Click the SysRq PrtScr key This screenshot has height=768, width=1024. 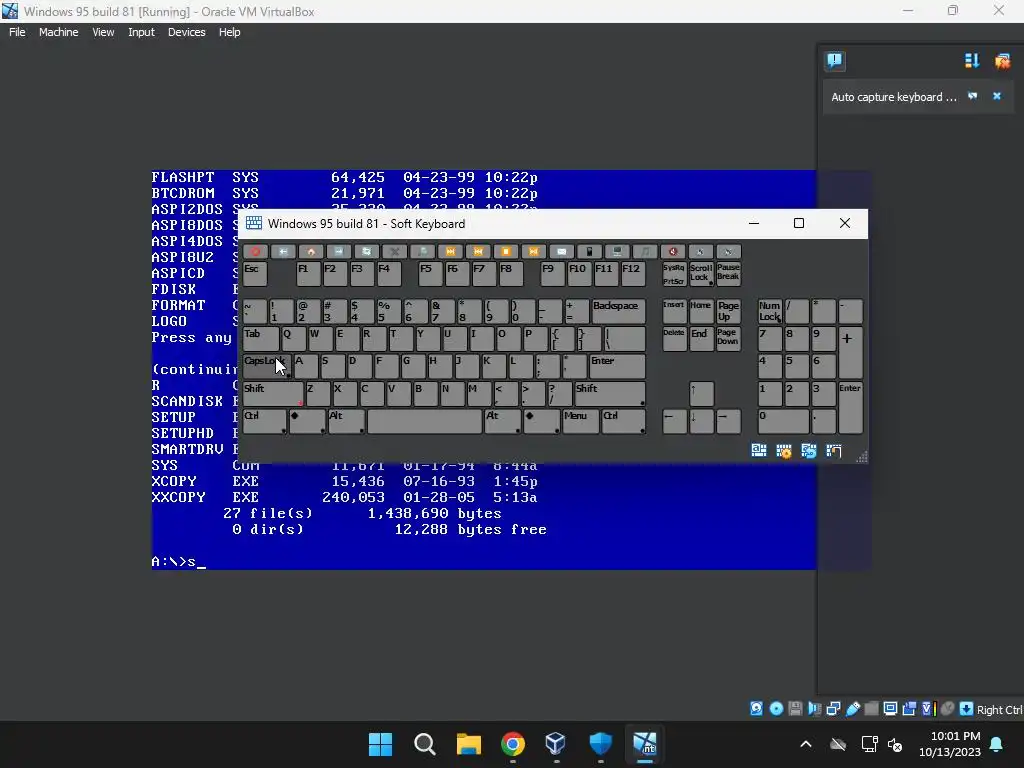click(x=674, y=274)
